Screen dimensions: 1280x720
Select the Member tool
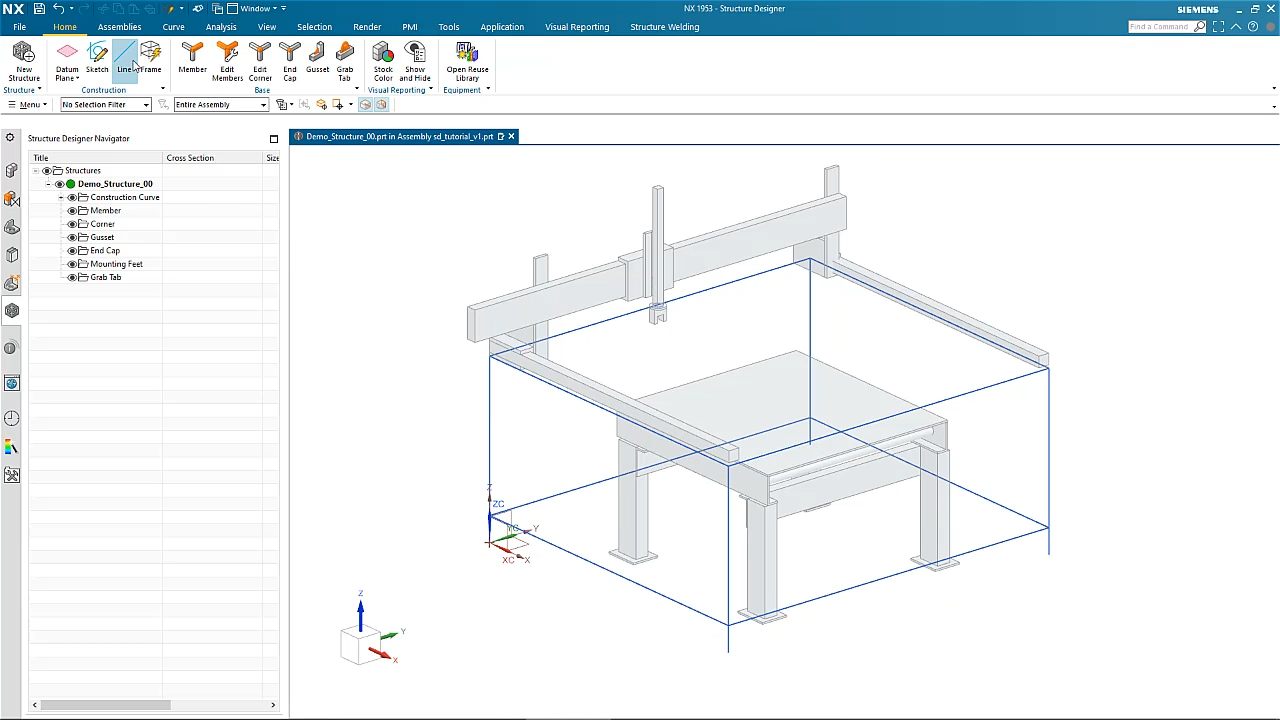[192, 57]
